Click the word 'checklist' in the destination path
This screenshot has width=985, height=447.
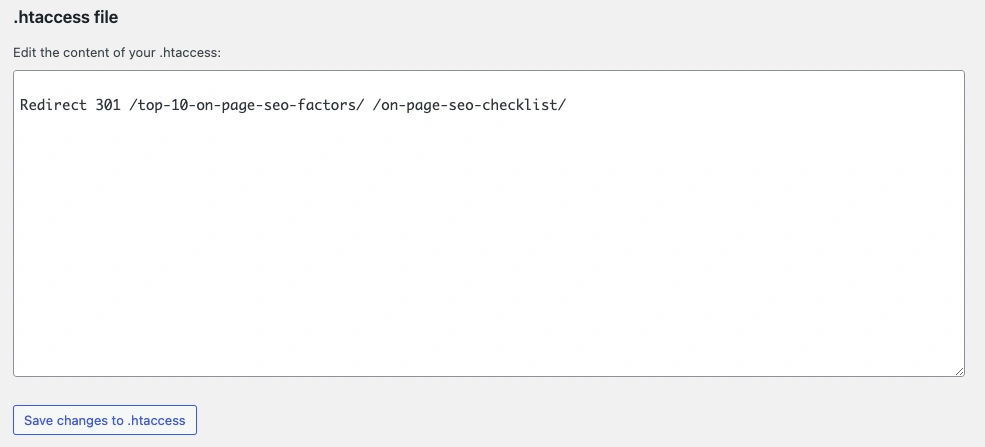pyautogui.click(x=524, y=105)
